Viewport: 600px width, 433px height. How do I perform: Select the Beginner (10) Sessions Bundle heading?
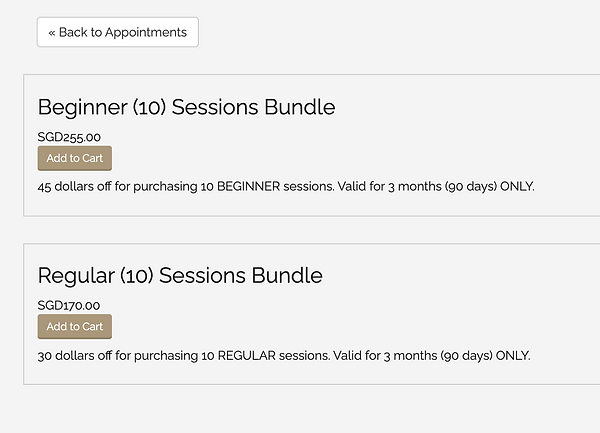pyautogui.click(x=186, y=107)
